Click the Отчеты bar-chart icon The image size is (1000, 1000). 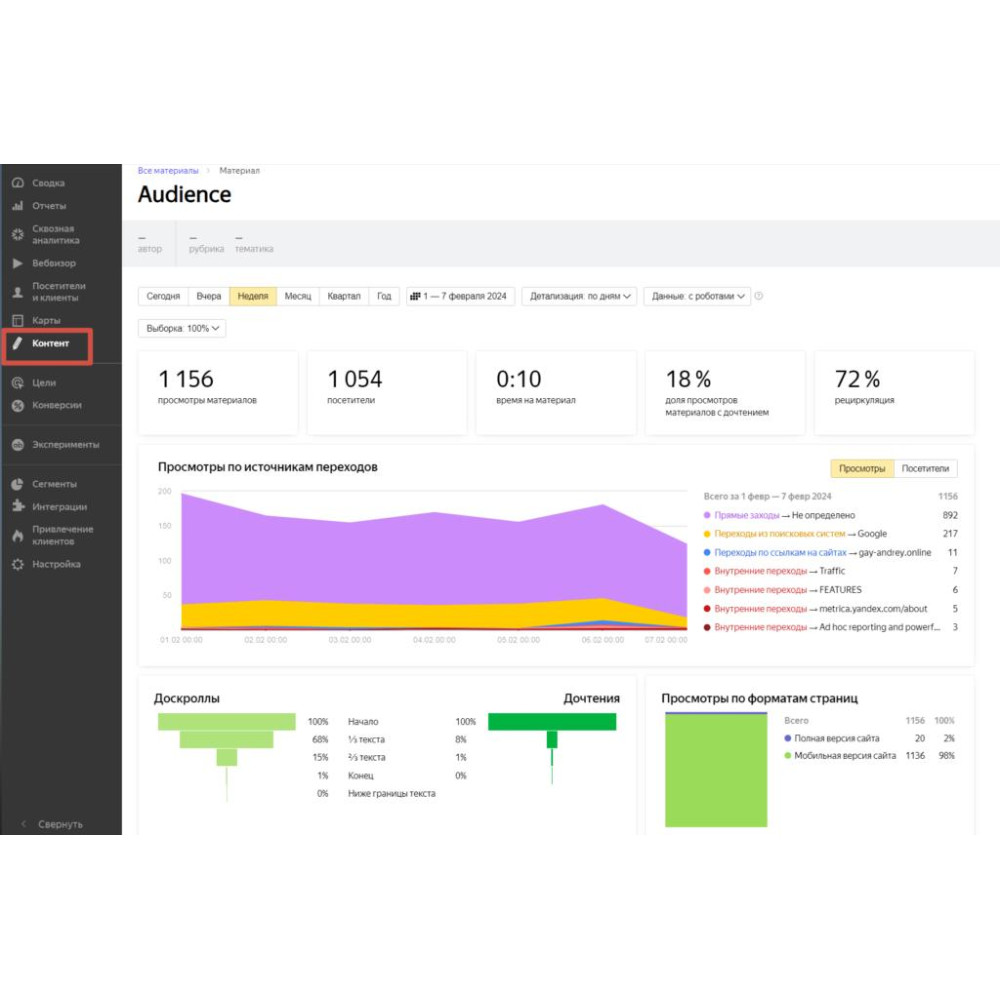(17, 206)
